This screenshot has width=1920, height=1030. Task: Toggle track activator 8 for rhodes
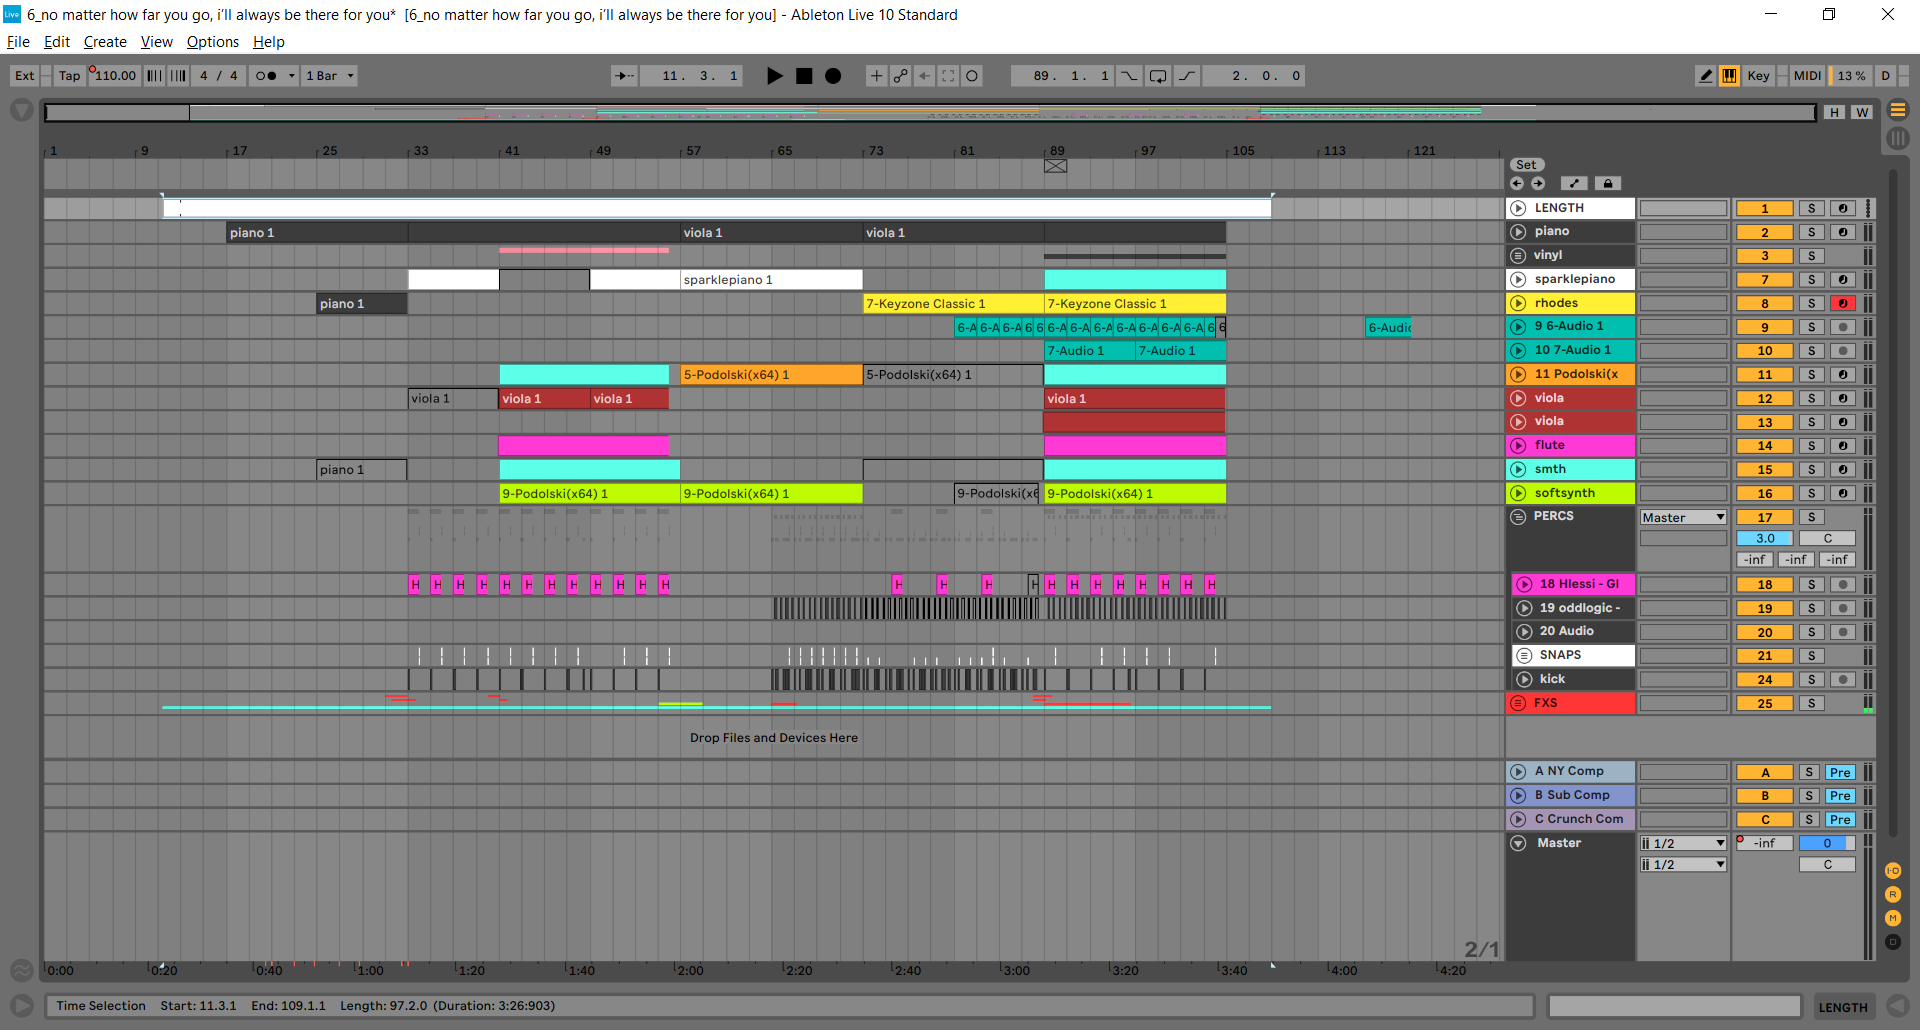coord(1764,304)
